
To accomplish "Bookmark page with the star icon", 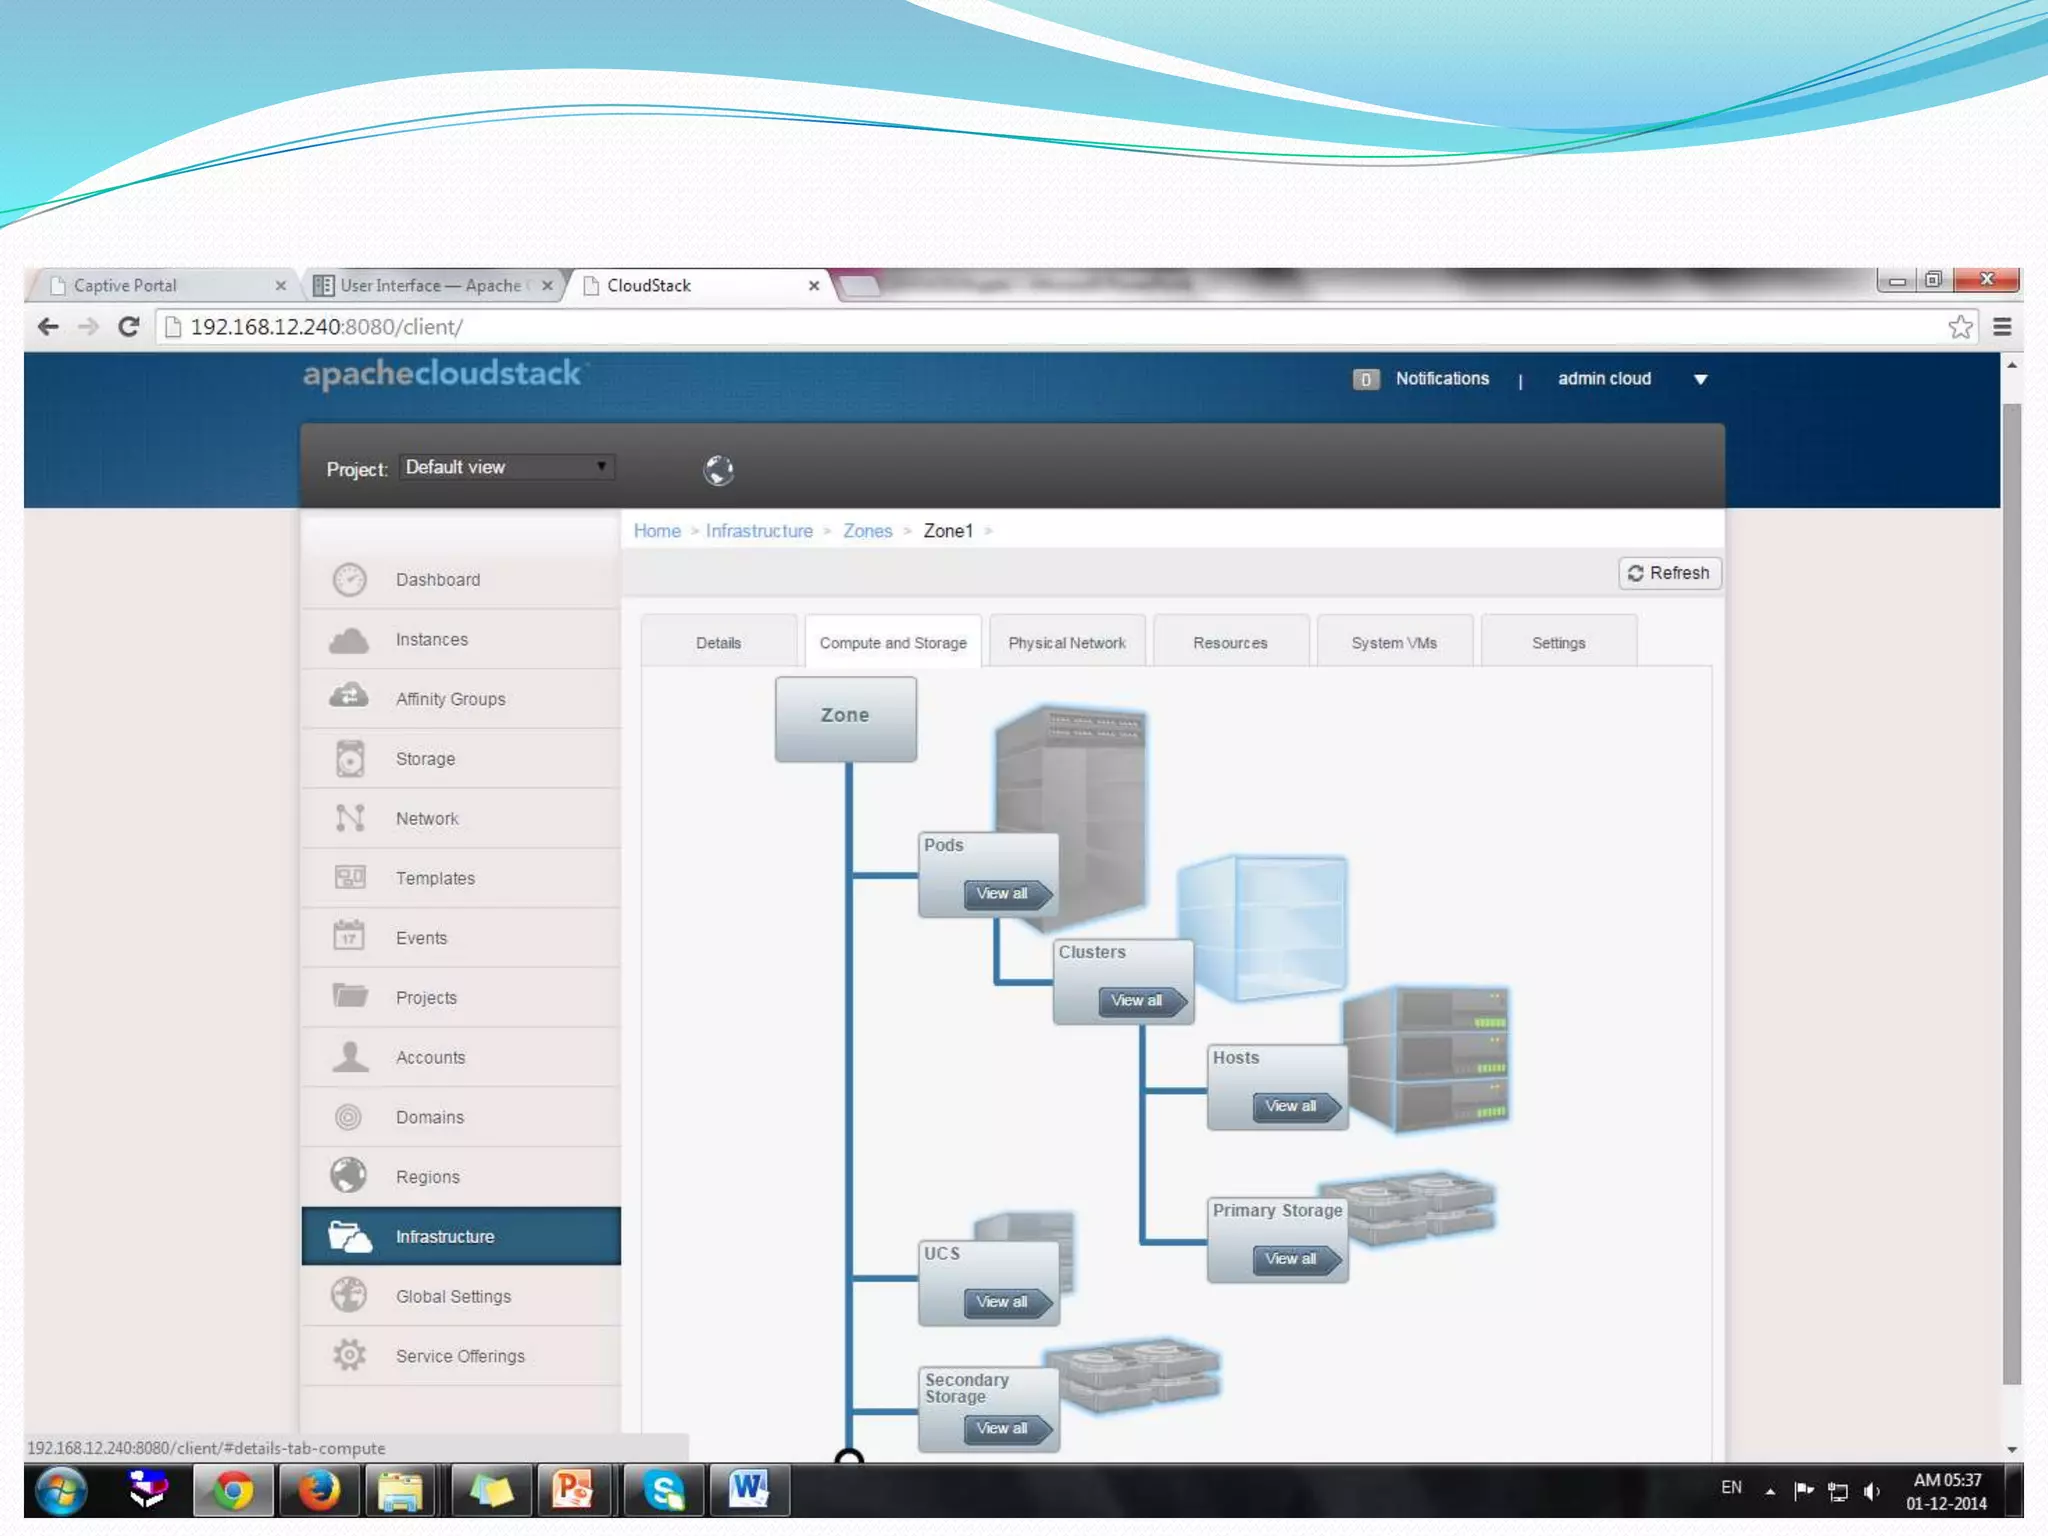I will click(x=1960, y=327).
